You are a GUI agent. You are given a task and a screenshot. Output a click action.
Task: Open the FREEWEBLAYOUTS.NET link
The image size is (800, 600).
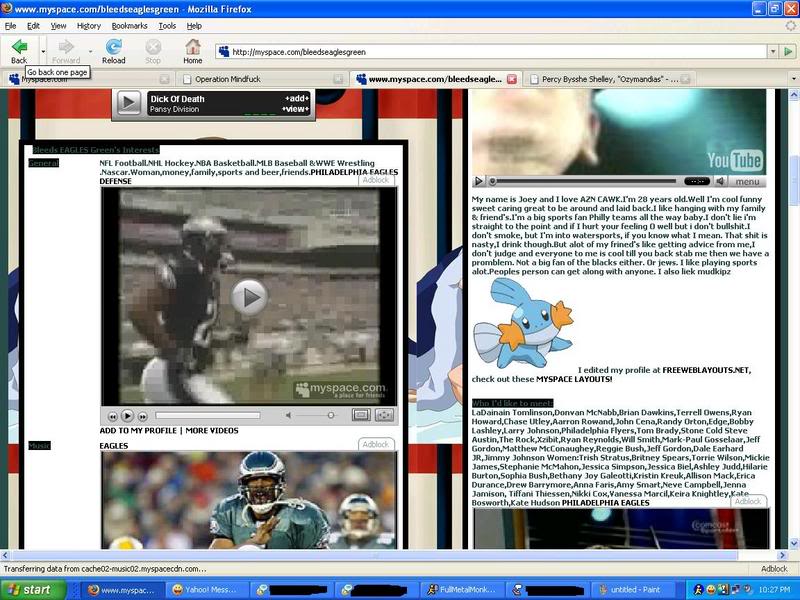706,370
